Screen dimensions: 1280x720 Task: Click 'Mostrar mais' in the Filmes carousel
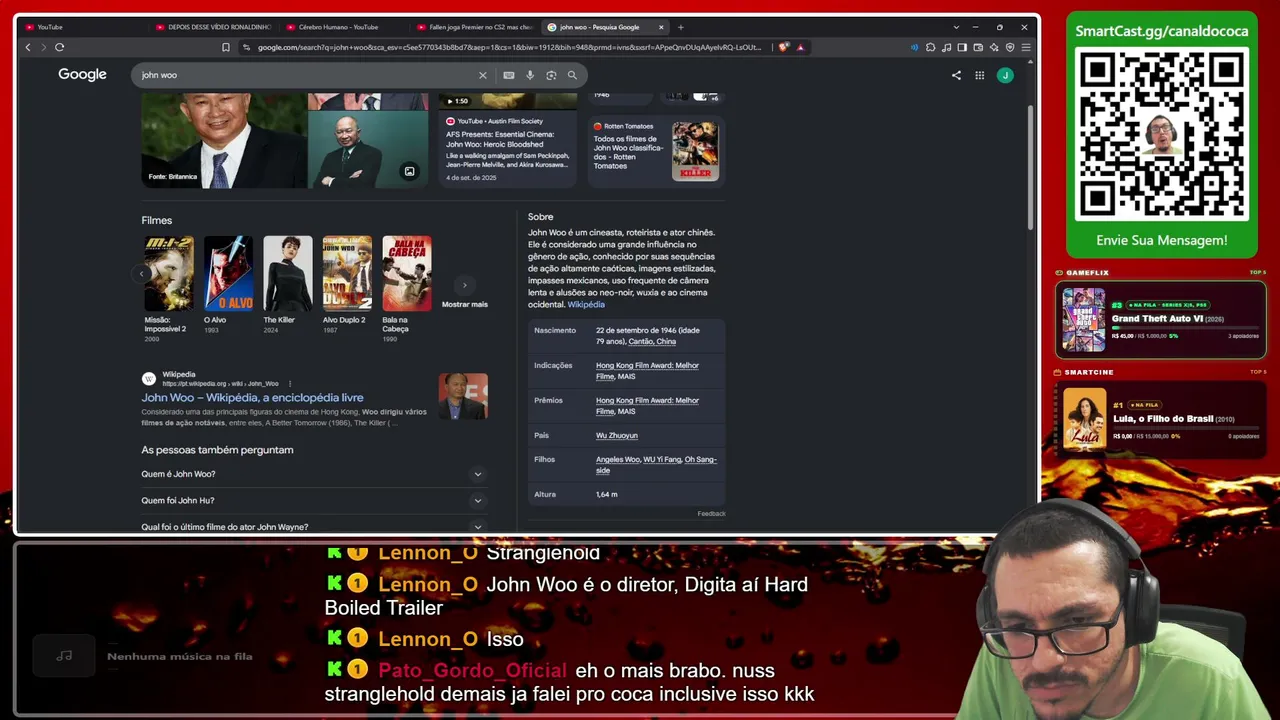[x=464, y=304]
